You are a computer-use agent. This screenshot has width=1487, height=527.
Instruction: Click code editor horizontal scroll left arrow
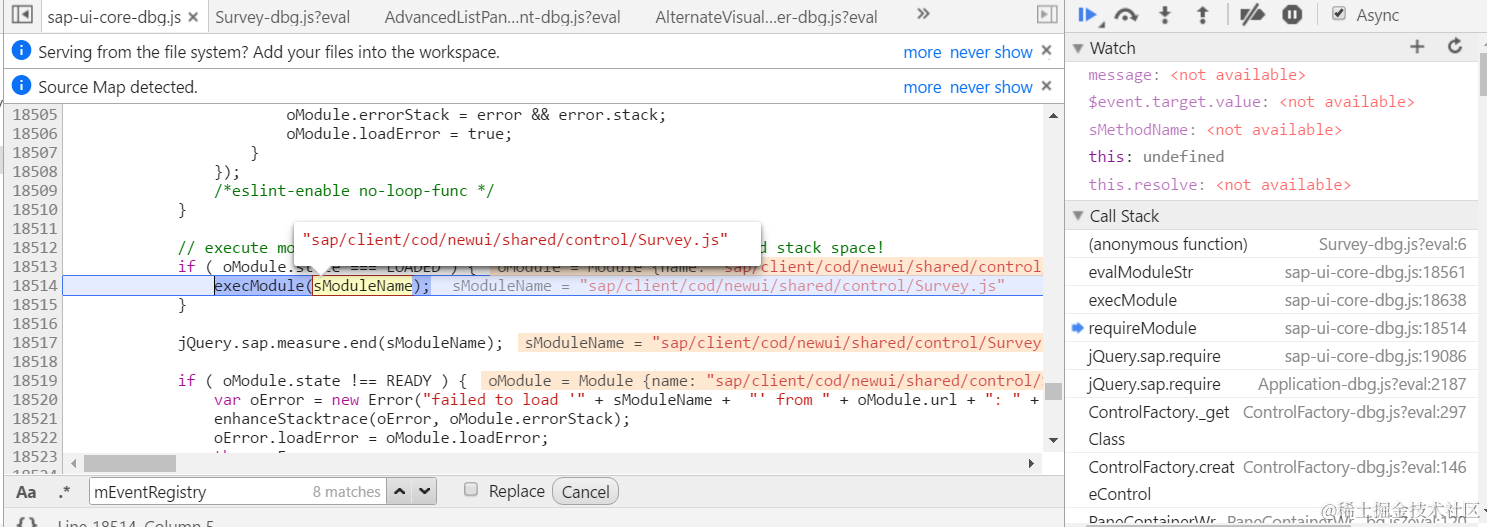click(72, 464)
